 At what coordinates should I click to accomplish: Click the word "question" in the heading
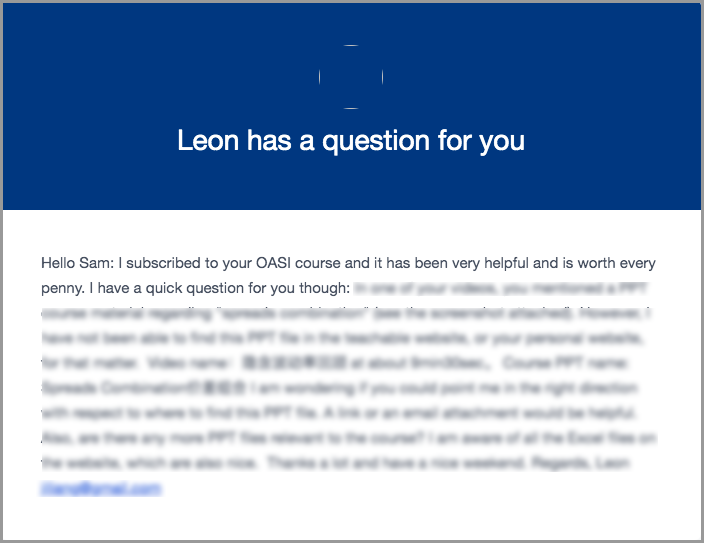tap(376, 141)
